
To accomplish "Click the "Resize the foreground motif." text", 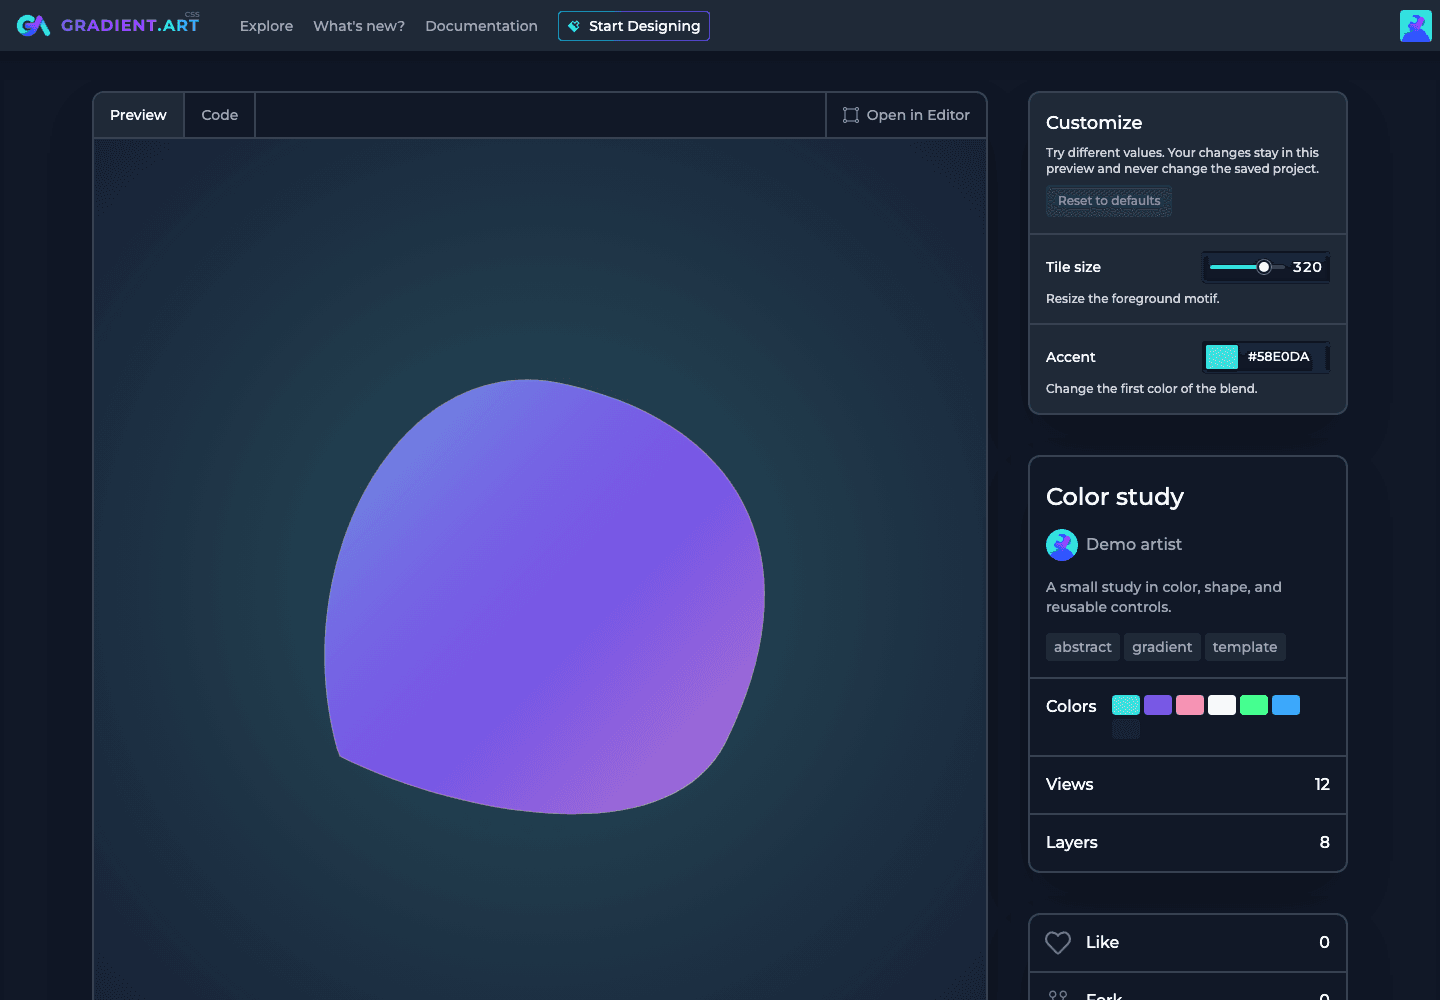I will pyautogui.click(x=1133, y=299).
